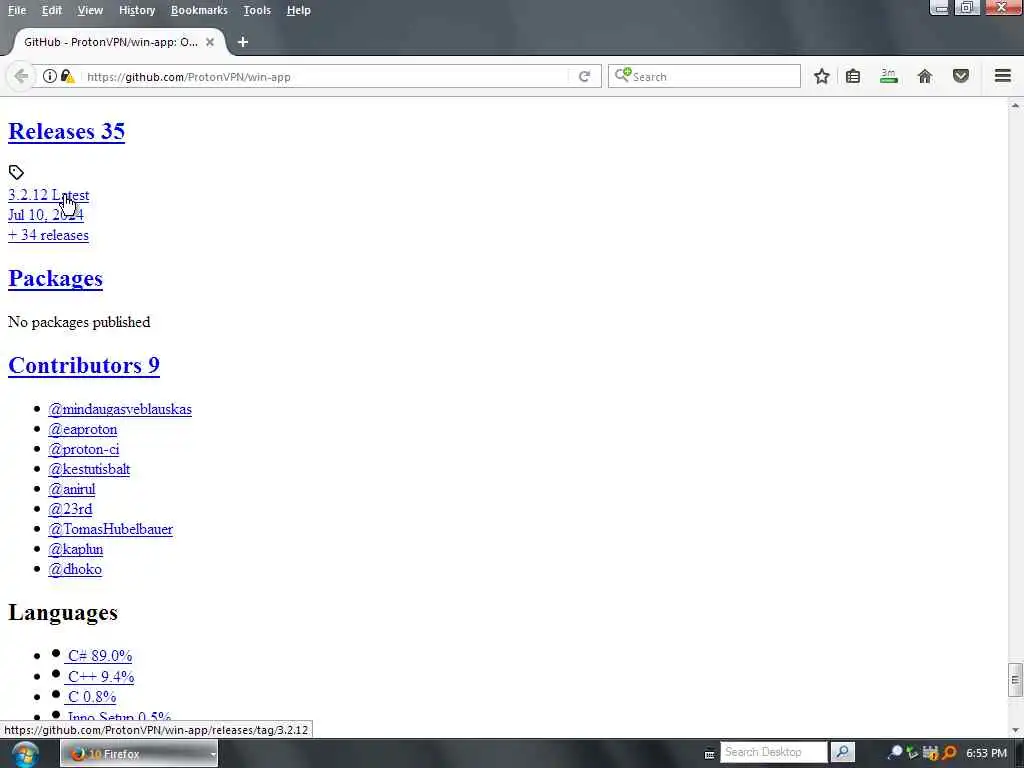The image size is (1024, 768).
Task: Open the Firefox hamburger menu
Action: coord(1003,76)
